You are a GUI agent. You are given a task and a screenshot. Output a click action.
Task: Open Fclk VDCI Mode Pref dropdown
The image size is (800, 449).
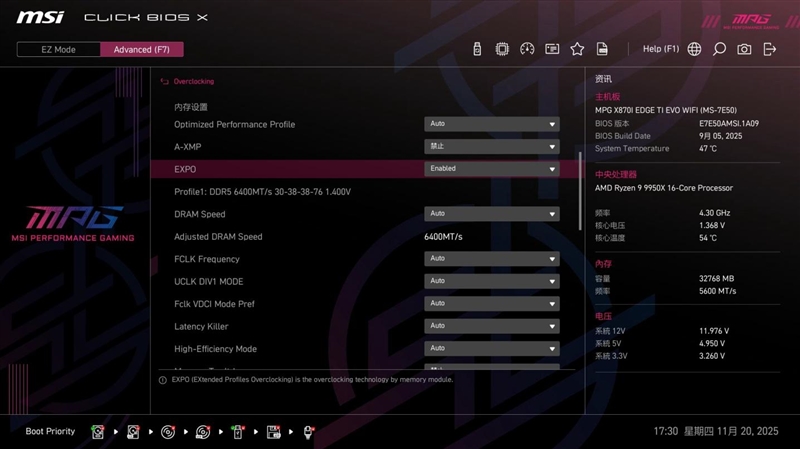pos(492,304)
